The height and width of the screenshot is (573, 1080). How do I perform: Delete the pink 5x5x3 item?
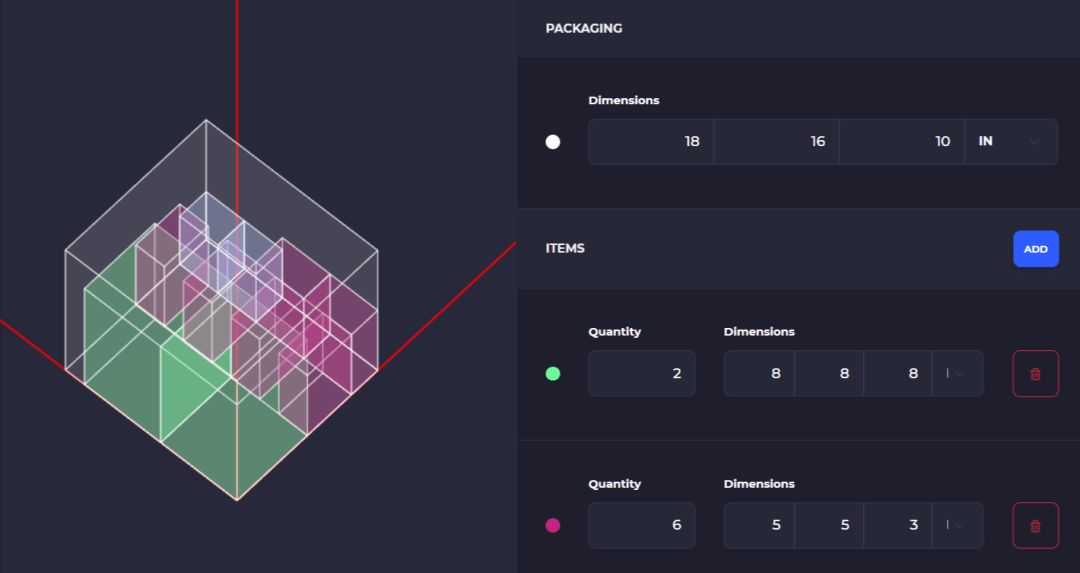point(1035,525)
